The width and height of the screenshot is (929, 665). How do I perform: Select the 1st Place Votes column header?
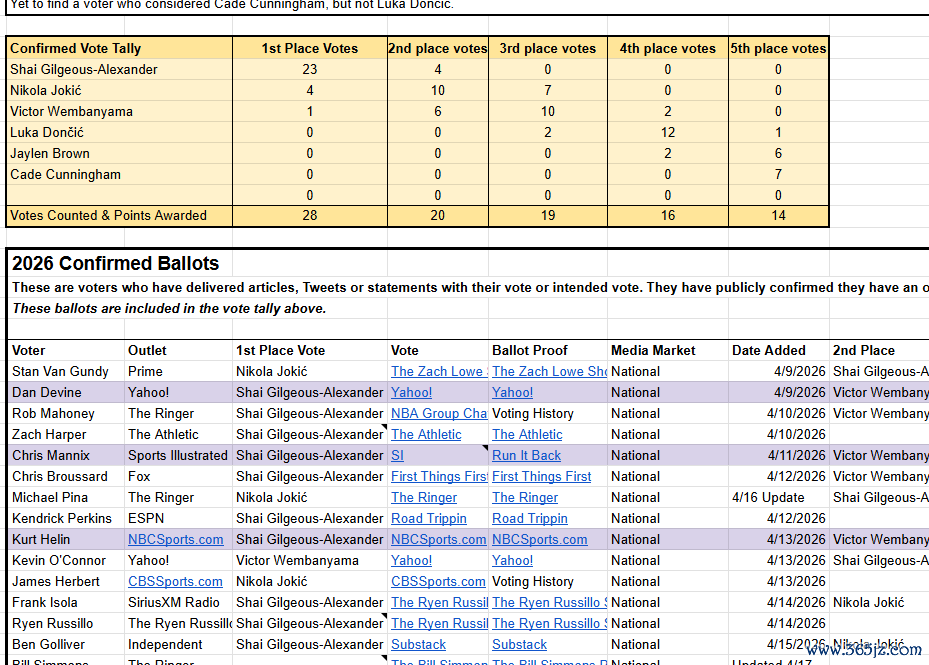[x=309, y=48]
